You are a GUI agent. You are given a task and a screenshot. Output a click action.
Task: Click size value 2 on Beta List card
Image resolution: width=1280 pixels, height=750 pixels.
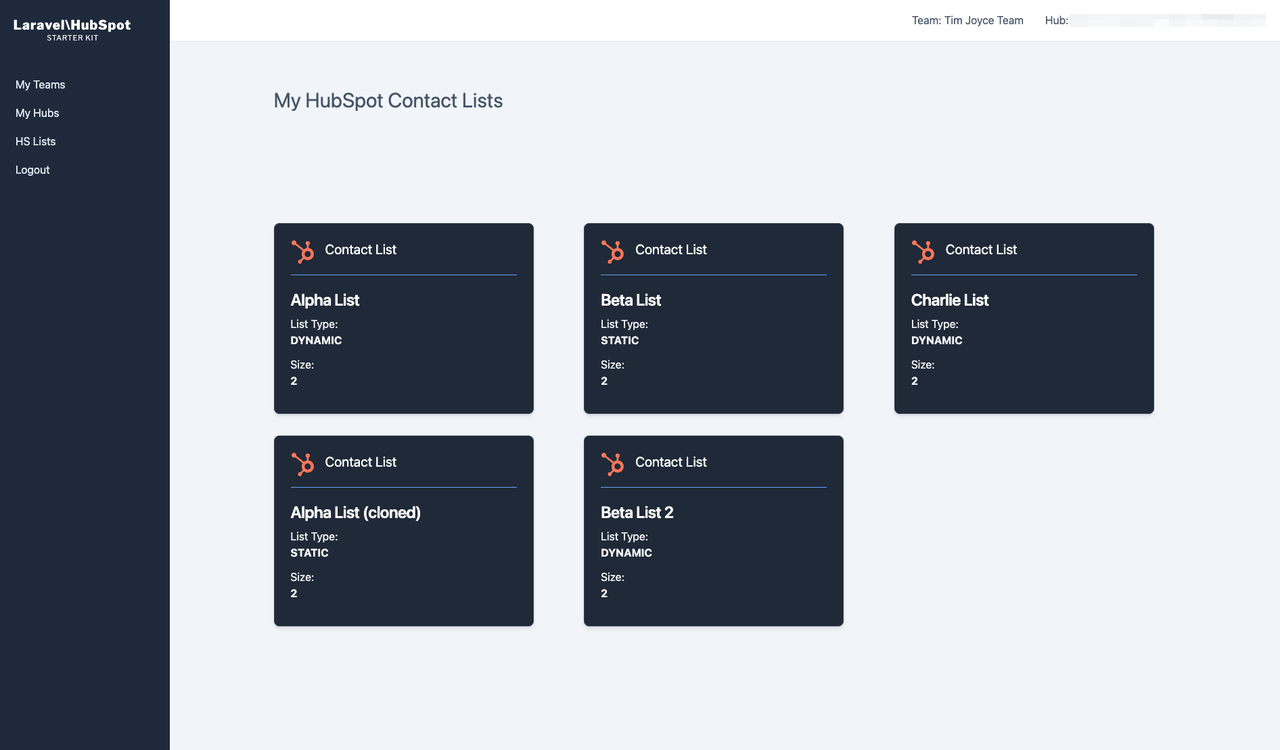[604, 381]
